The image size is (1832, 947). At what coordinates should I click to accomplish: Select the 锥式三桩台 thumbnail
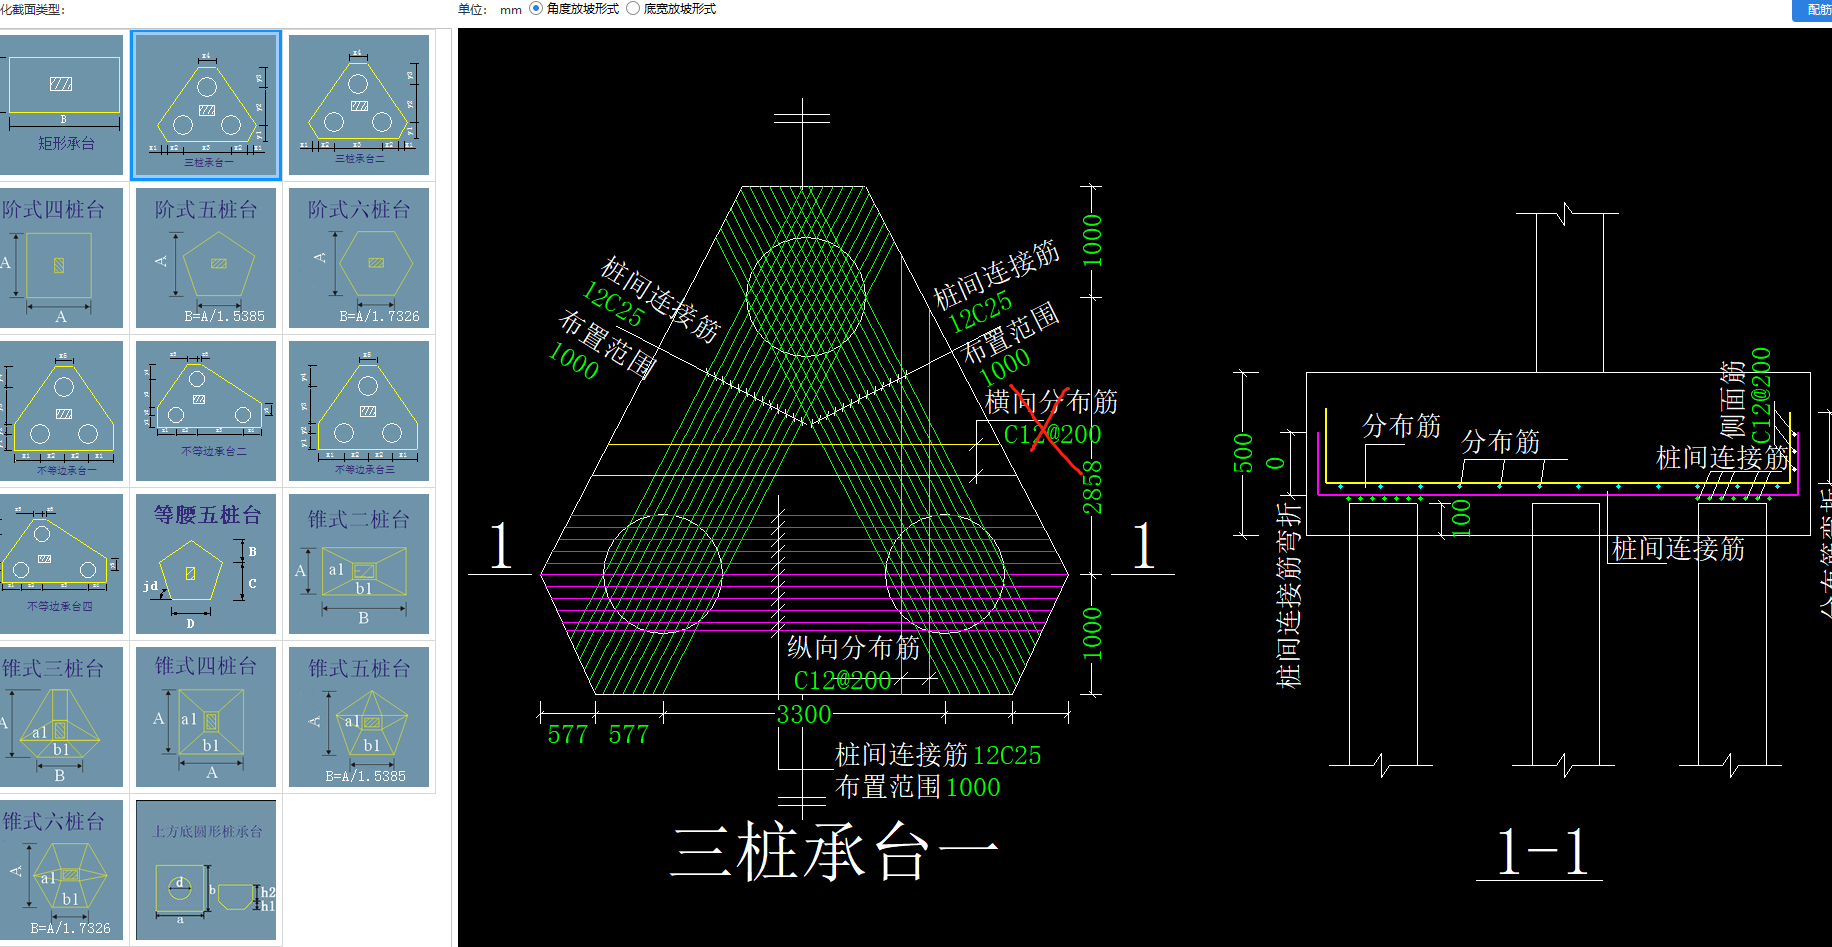[x=61, y=717]
